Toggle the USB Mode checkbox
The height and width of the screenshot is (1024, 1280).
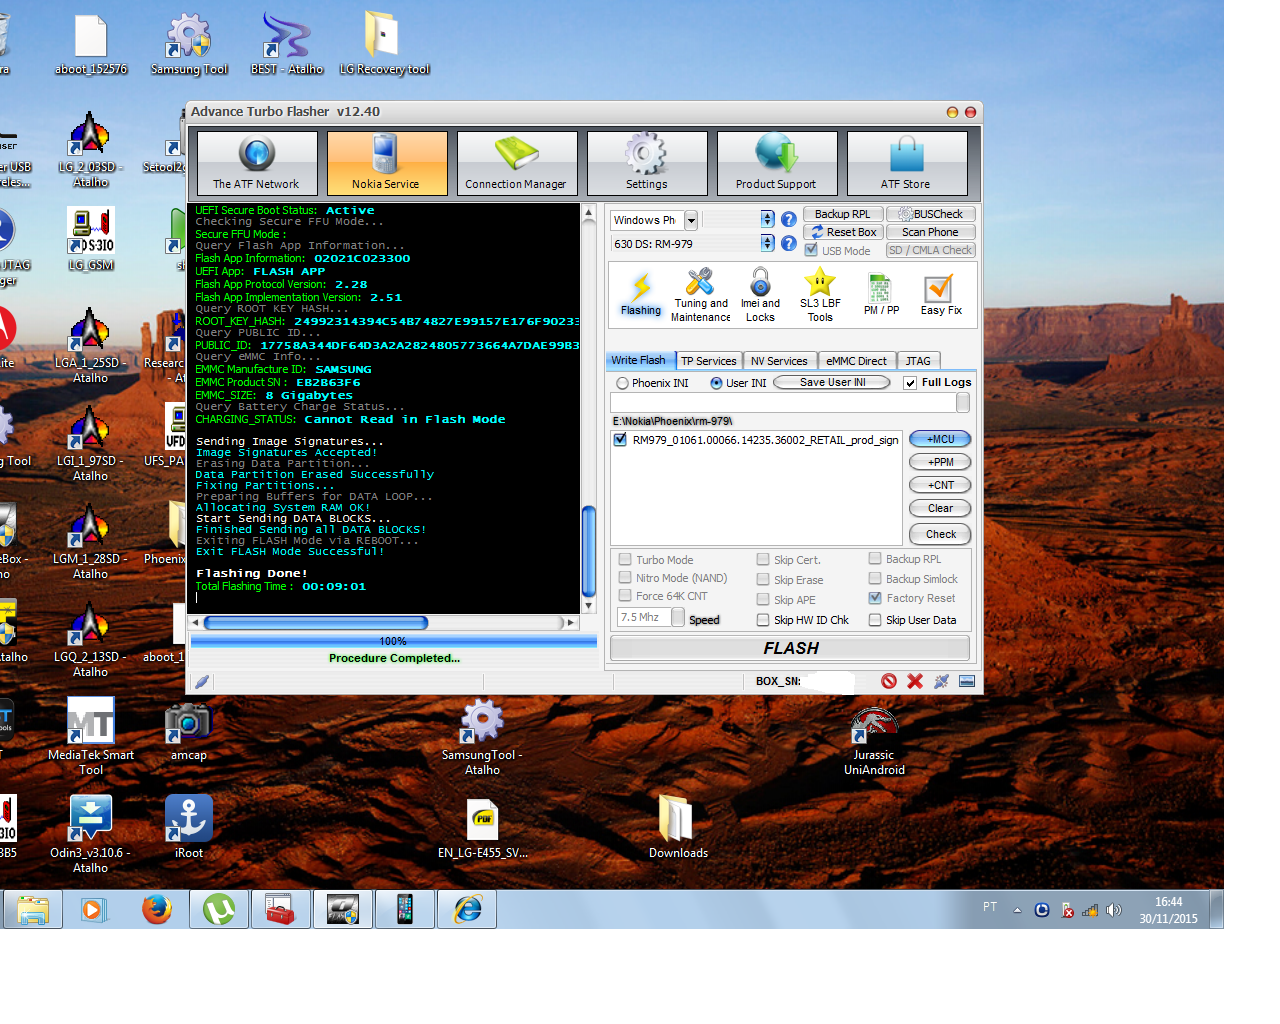[811, 251]
